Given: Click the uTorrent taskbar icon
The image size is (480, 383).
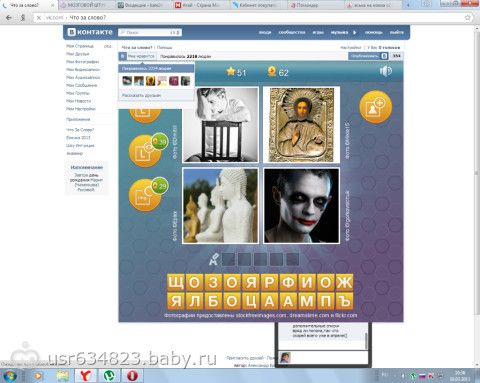Looking at the screenshot, I should pos(109,376).
